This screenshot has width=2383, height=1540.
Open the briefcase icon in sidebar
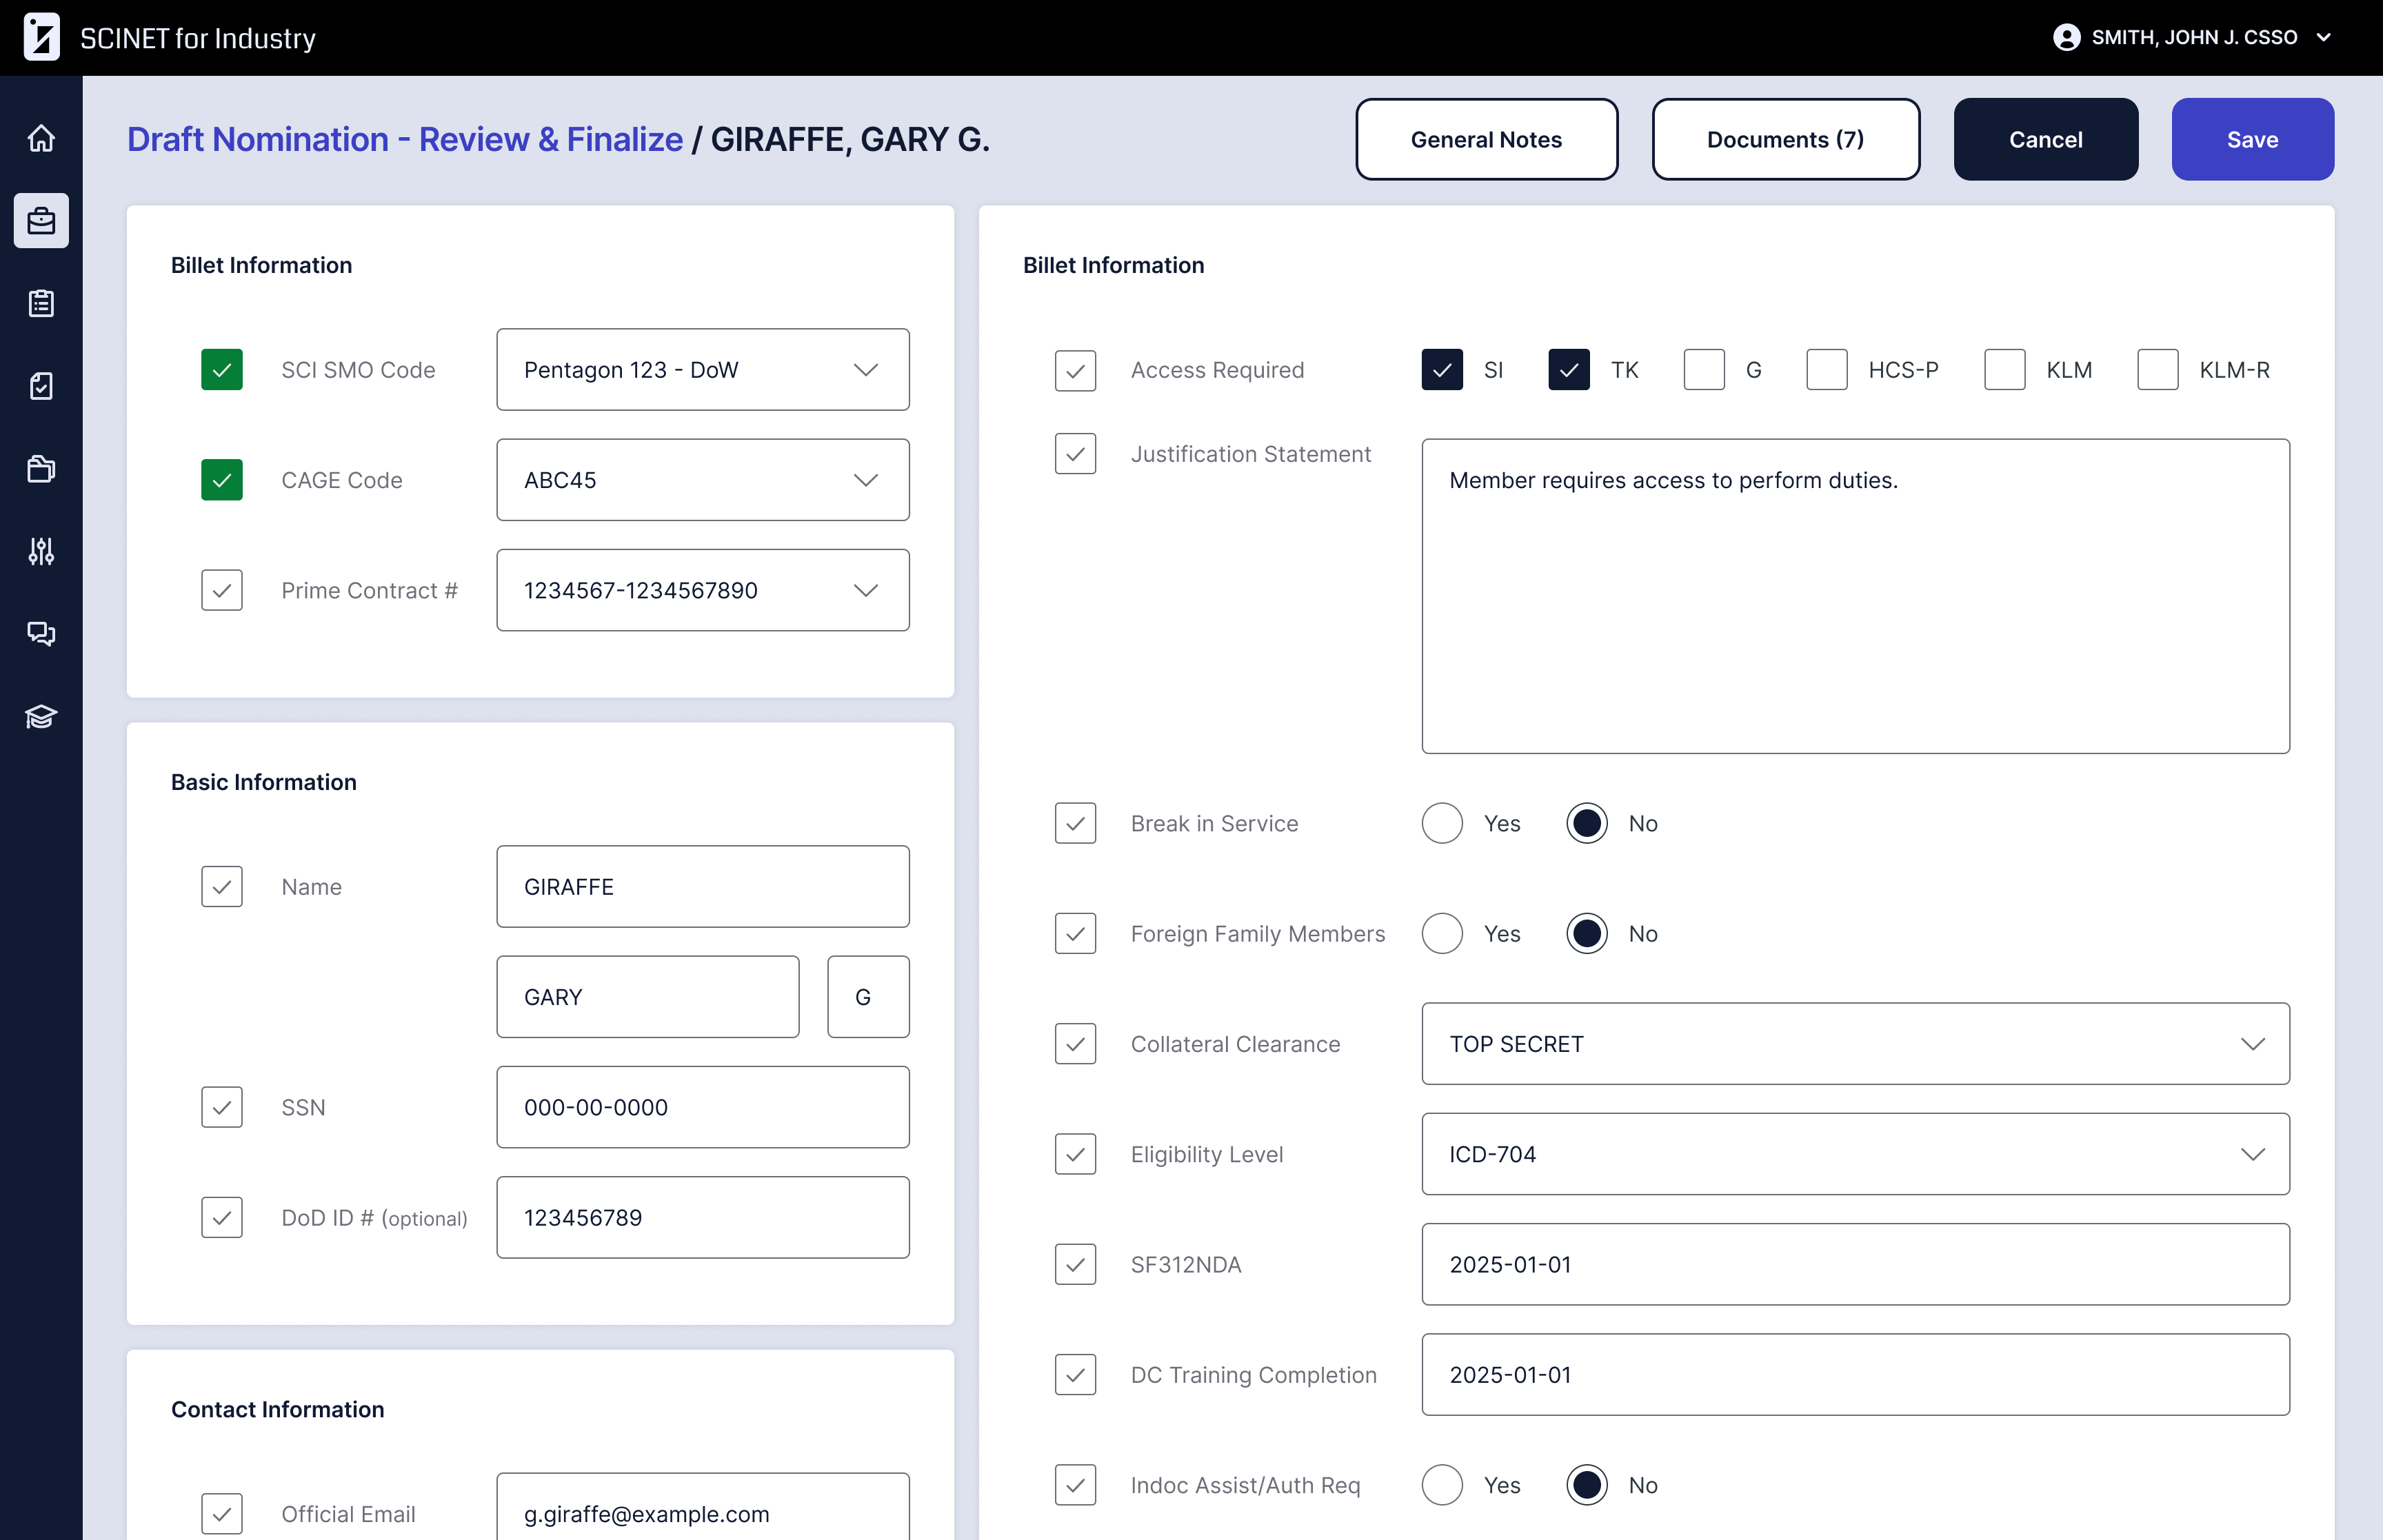pos(41,221)
